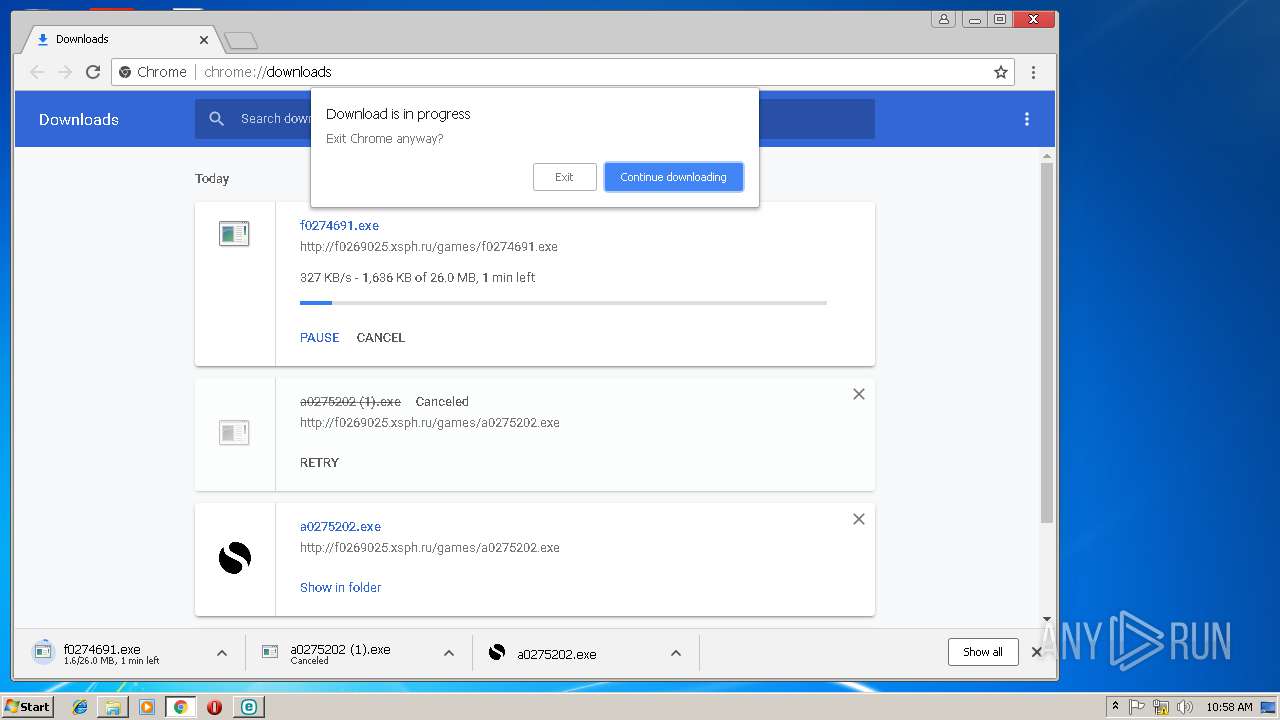Click the Chrome site info icon

click(125, 72)
